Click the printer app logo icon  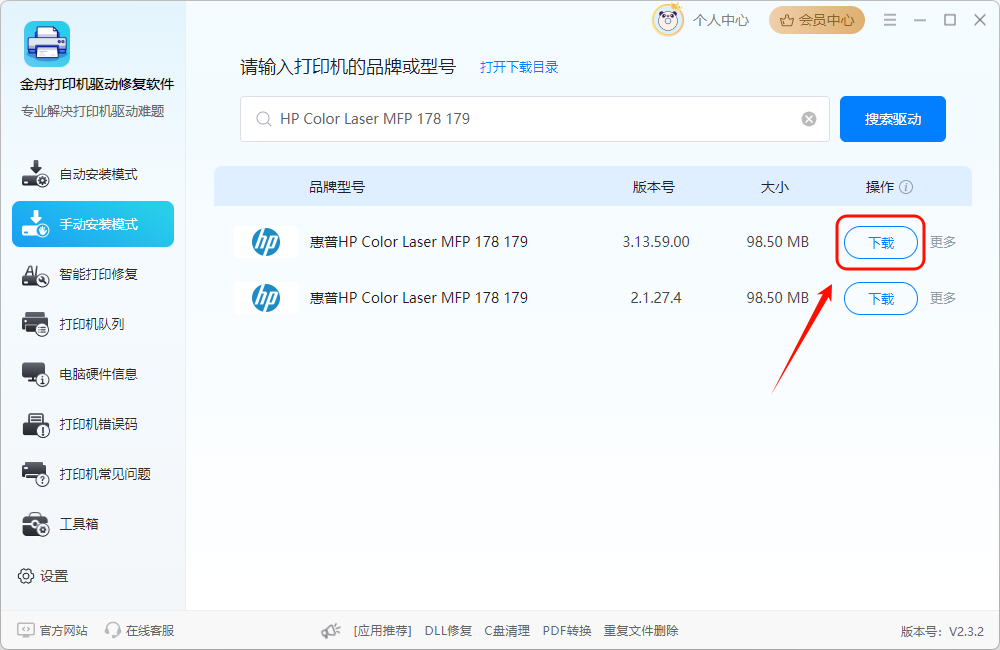click(47, 44)
